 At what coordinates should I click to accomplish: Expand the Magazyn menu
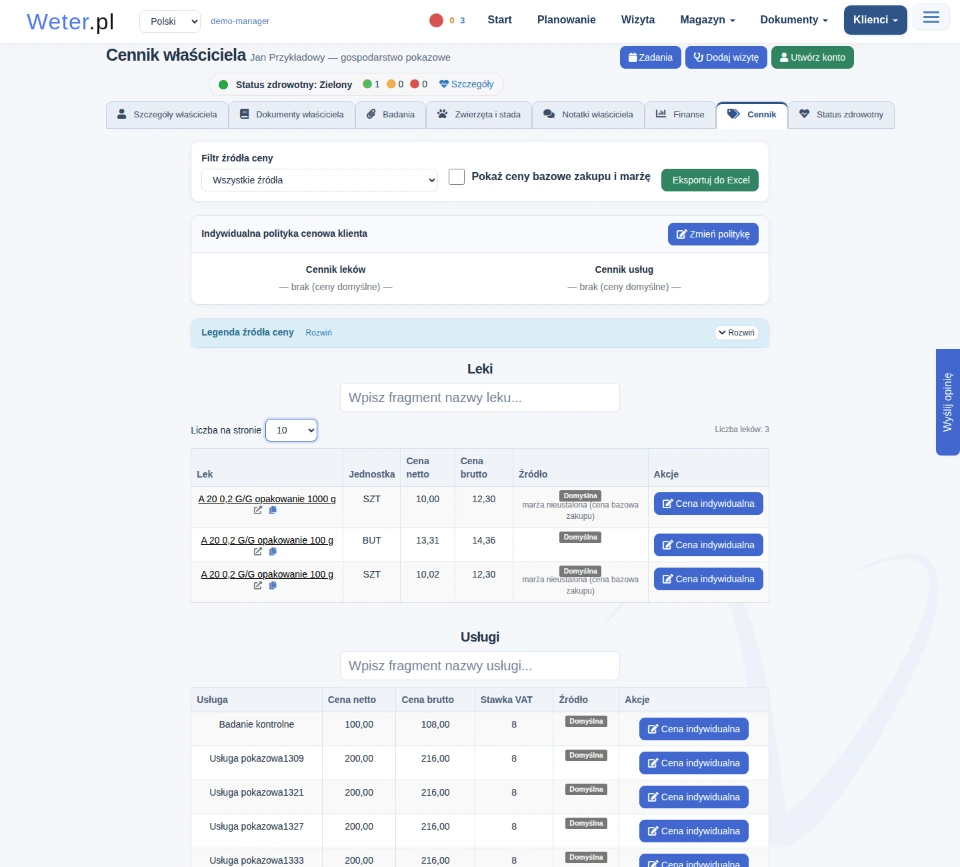pyautogui.click(x=707, y=20)
